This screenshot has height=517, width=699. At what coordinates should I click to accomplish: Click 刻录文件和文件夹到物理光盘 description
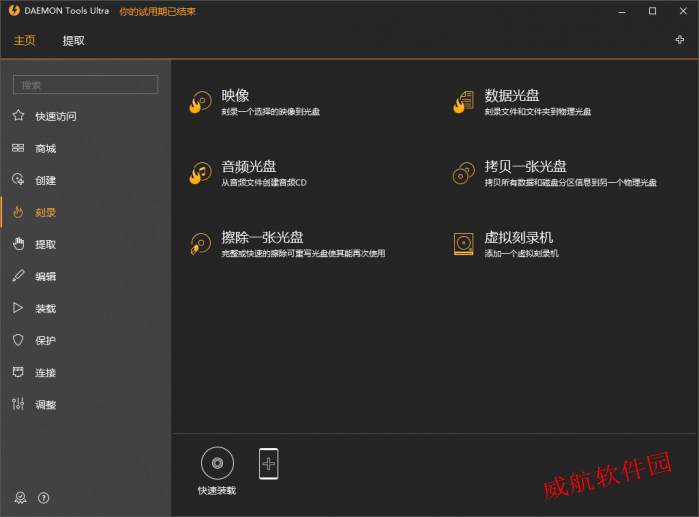pyautogui.click(x=538, y=111)
